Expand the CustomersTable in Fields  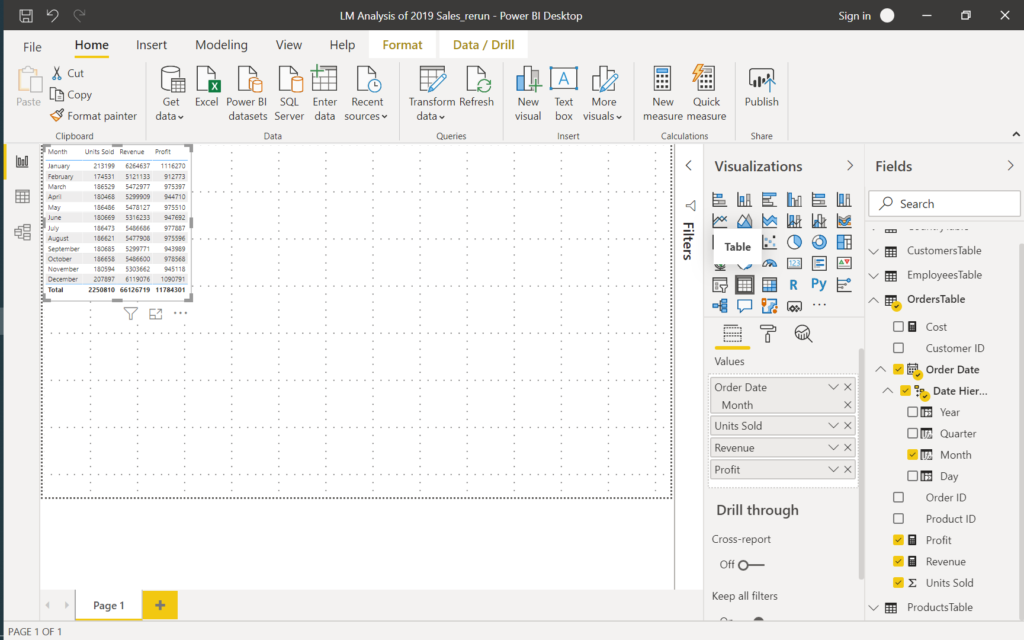click(x=873, y=251)
